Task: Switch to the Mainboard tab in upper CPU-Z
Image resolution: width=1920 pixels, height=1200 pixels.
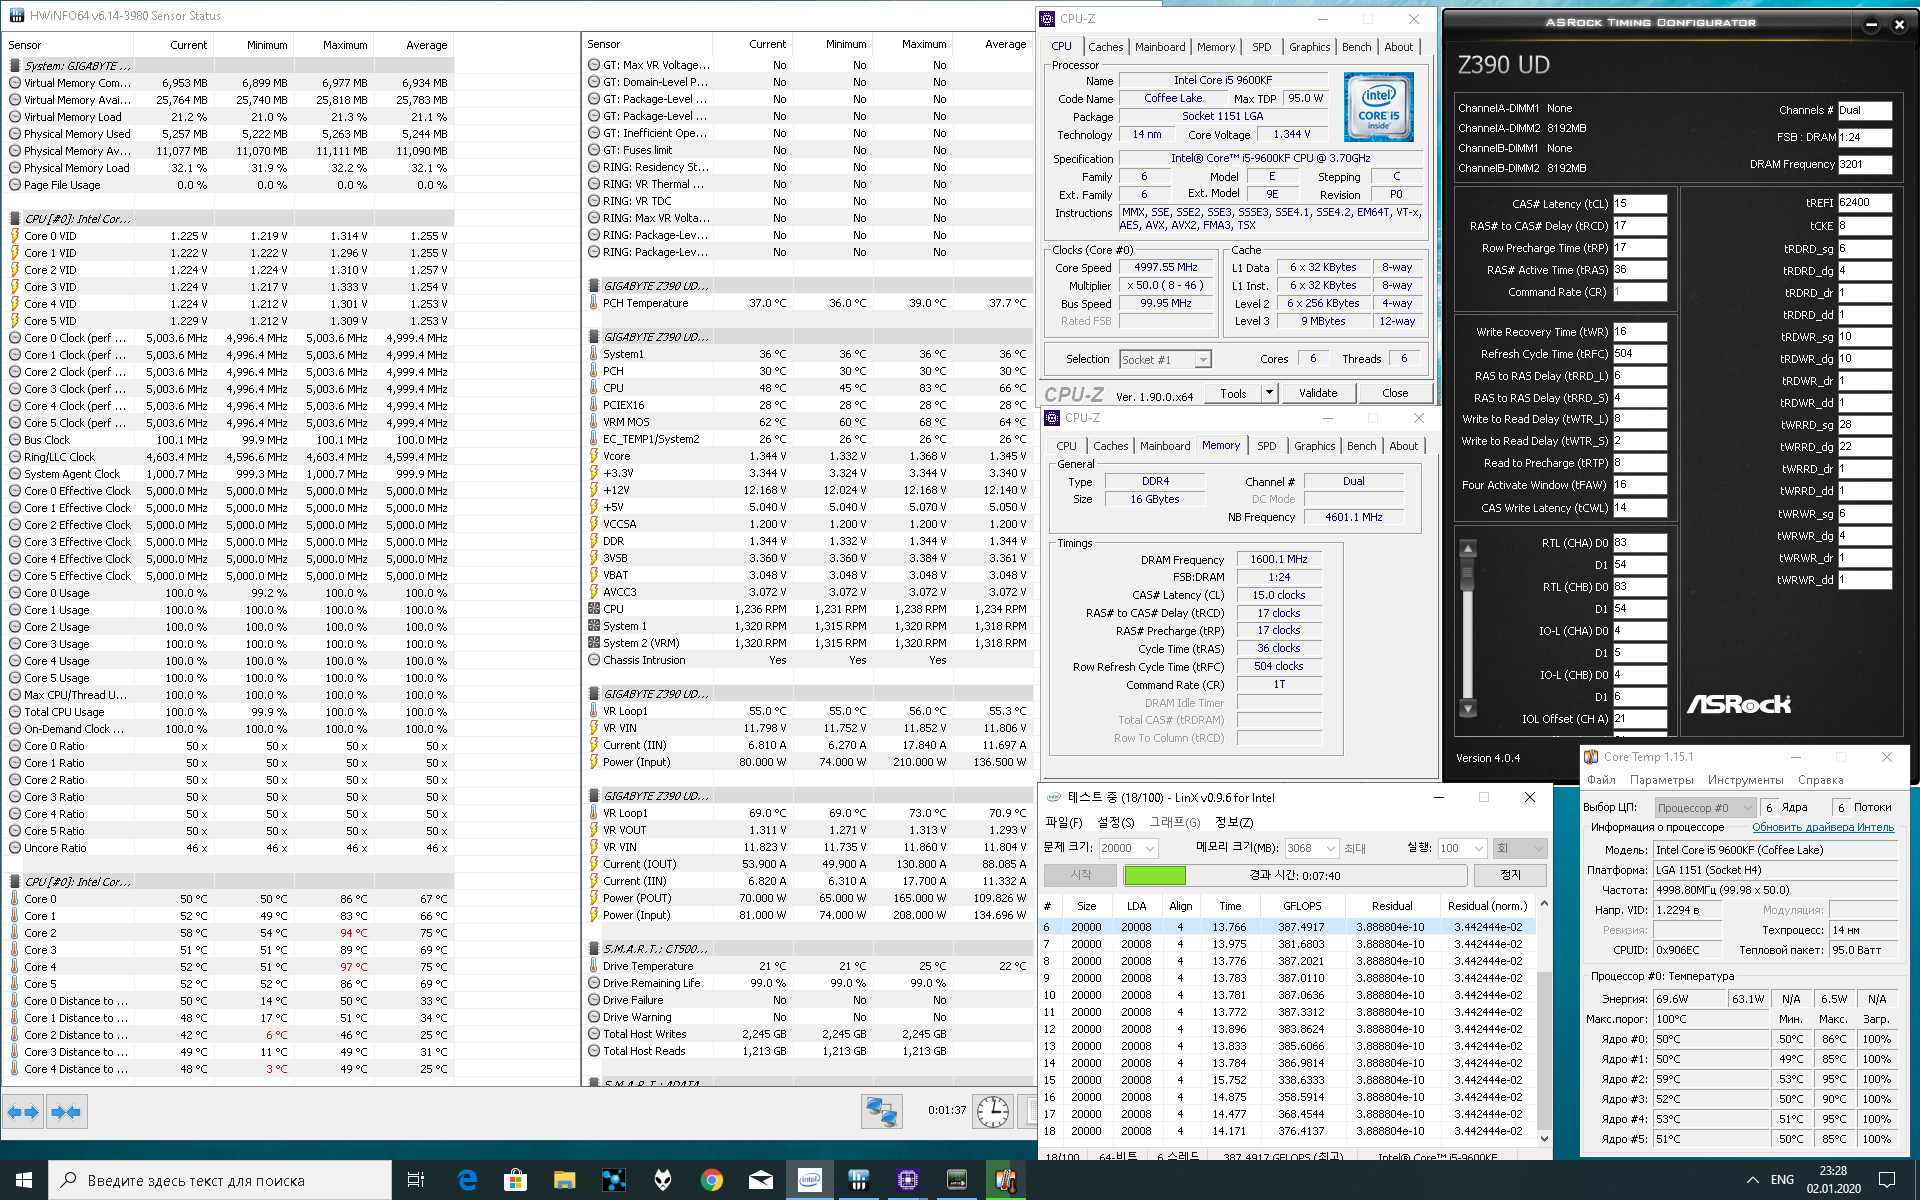Action: pyautogui.click(x=1160, y=47)
